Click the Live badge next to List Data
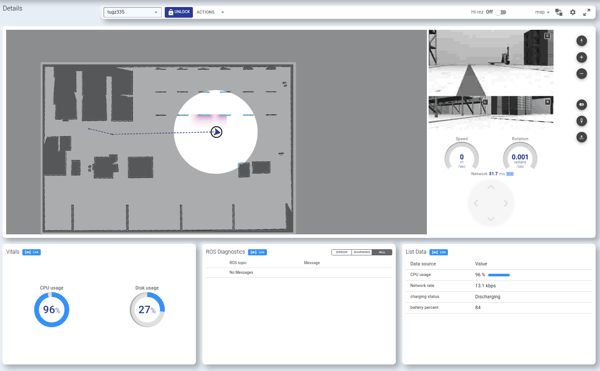The height and width of the screenshot is (371, 600). pos(439,252)
